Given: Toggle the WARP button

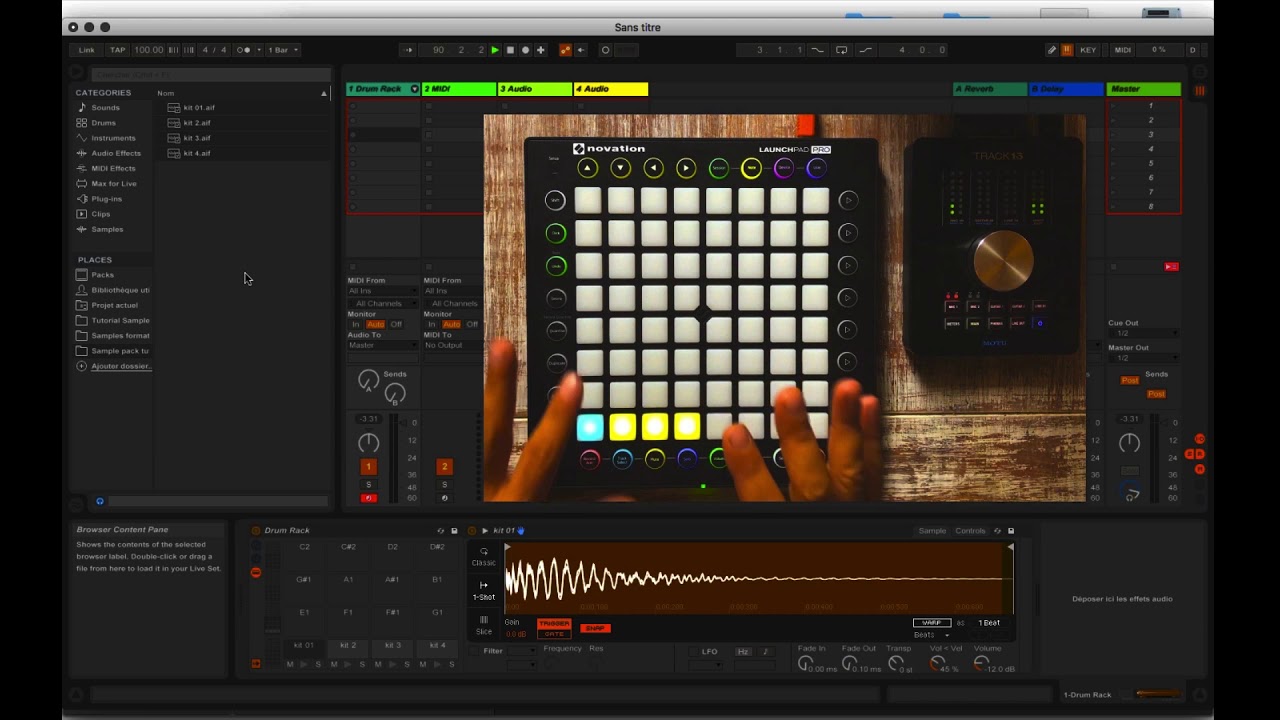Looking at the screenshot, I should tap(931, 623).
